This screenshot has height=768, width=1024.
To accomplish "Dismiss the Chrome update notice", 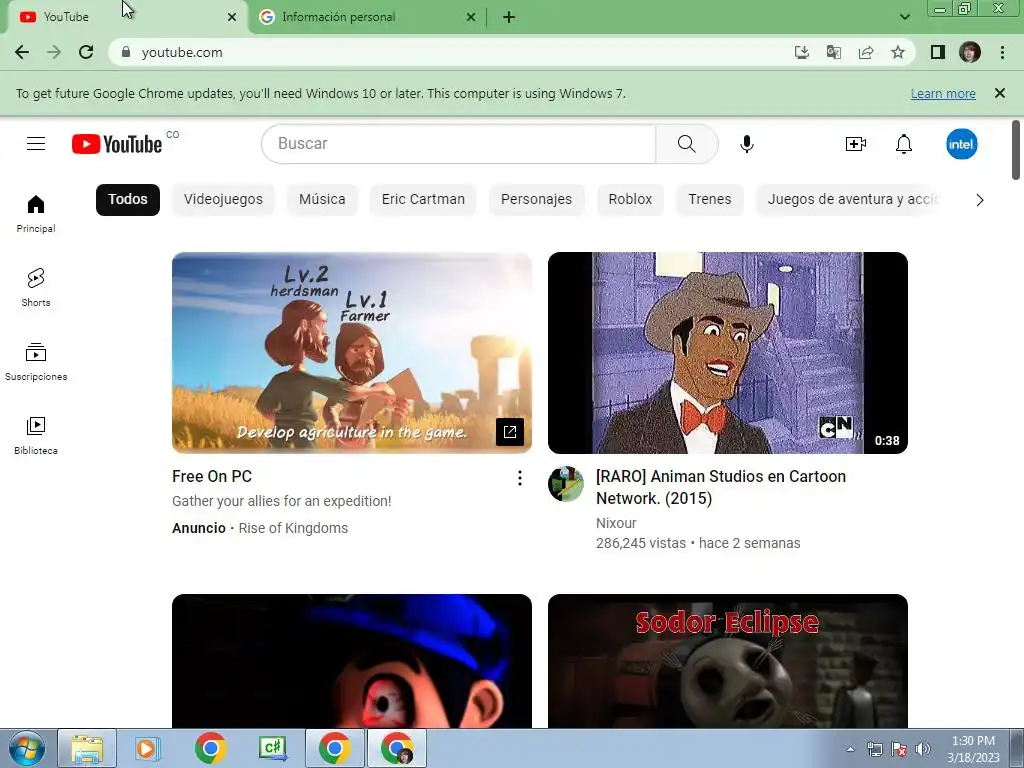I will point(1000,93).
